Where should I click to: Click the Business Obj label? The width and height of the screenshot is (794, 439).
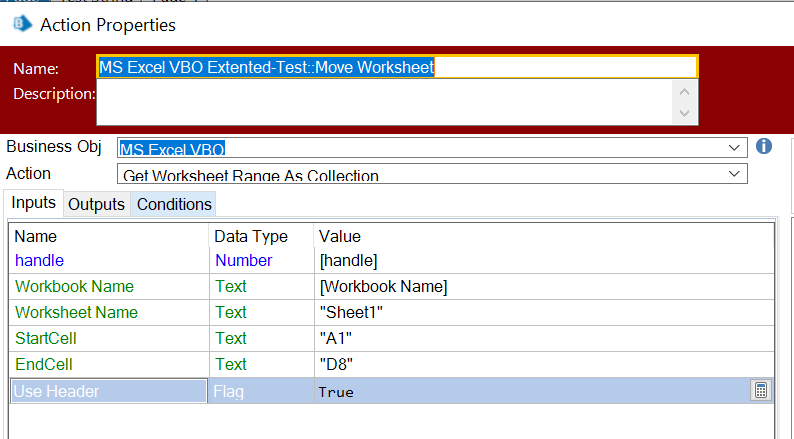point(54,146)
